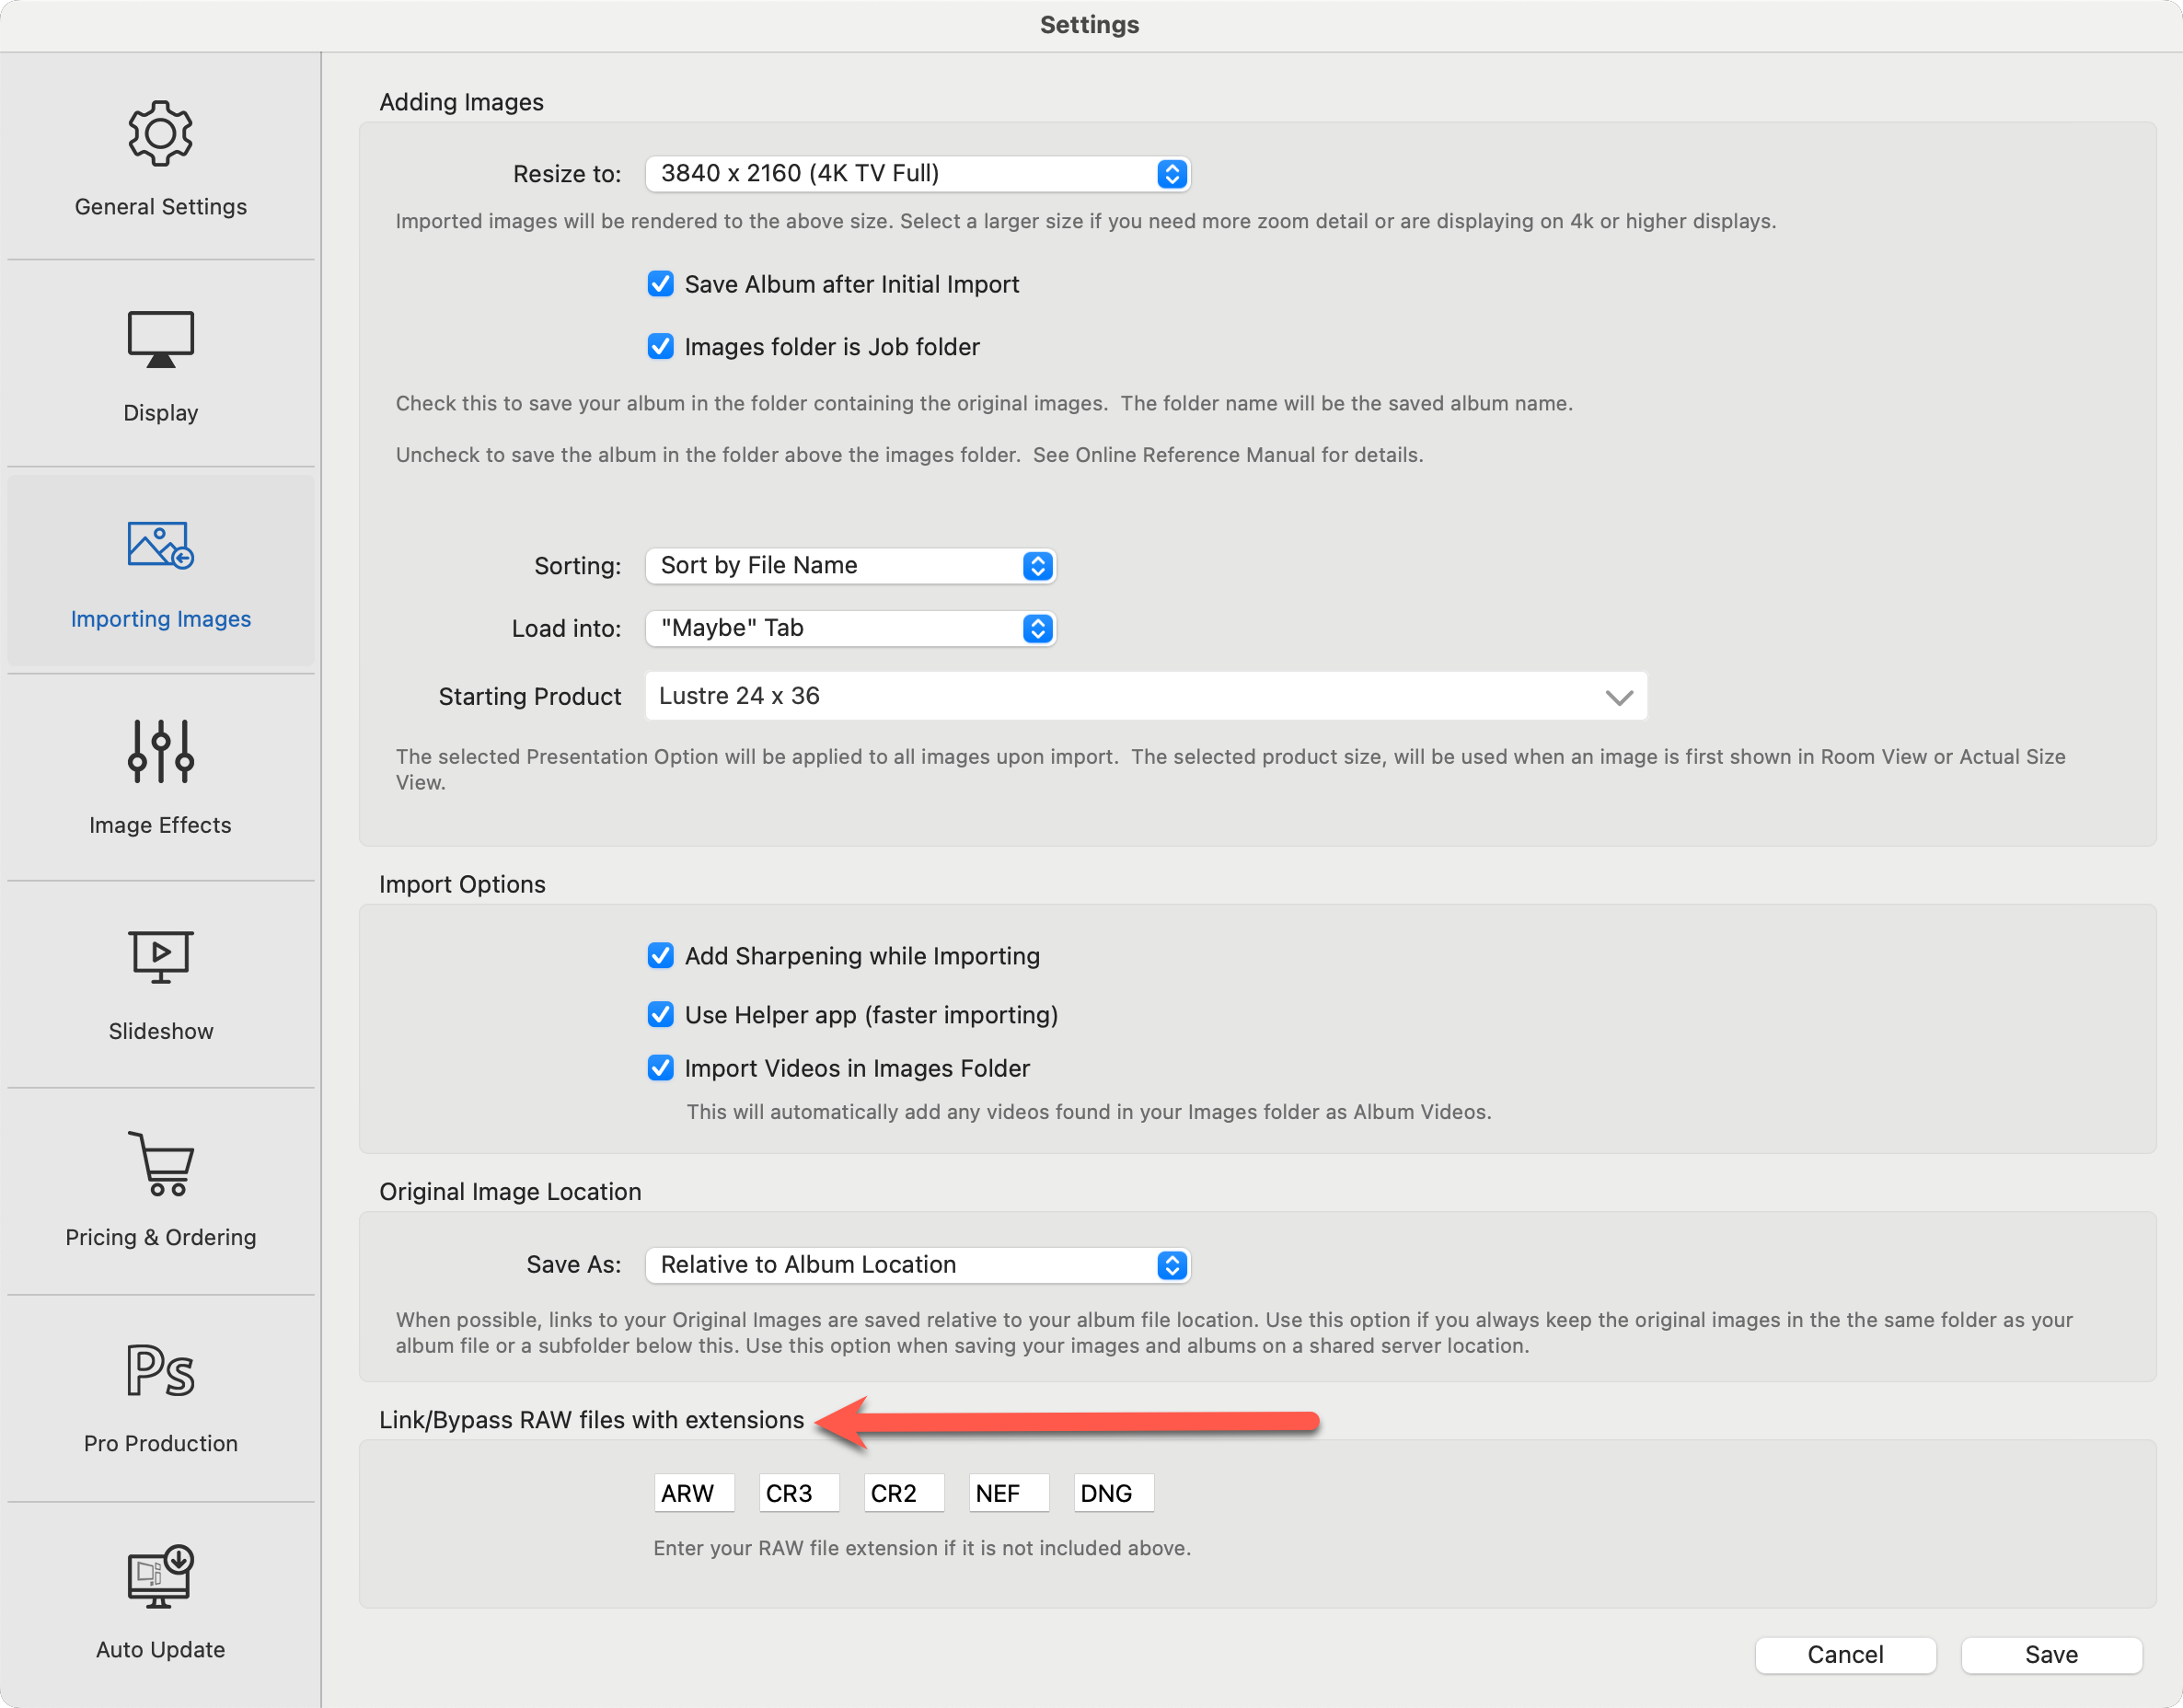This screenshot has width=2183, height=1708.
Task: Open Pricing & Ordering cart icon
Action: point(160,1163)
